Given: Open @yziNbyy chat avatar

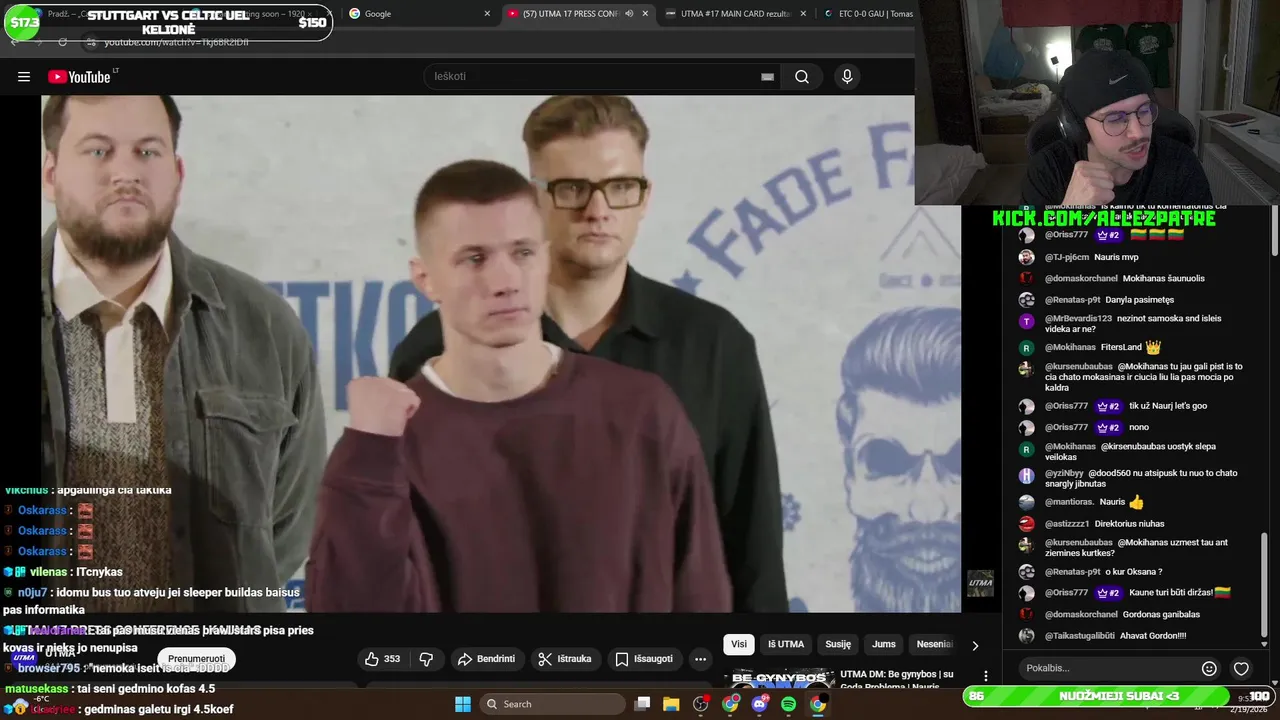Looking at the screenshot, I should tap(1026, 476).
